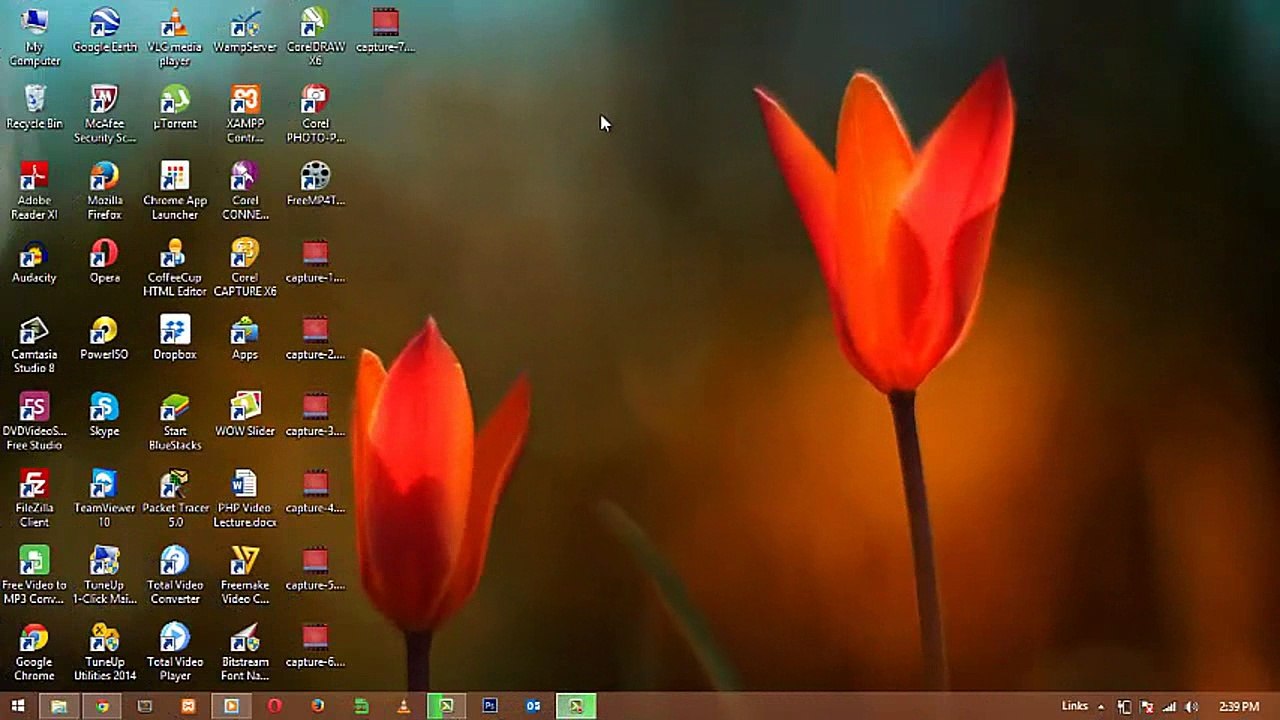Screen dimensions: 1280x720
Task: Select the µTorrent desktop shortcut
Action: click(174, 107)
